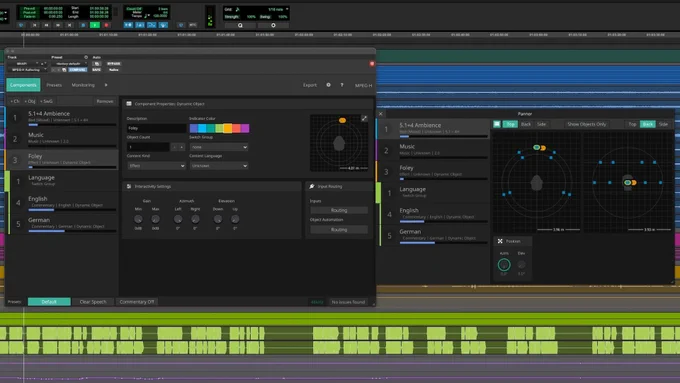Click the Gain Min knob
The width and height of the screenshot is (680, 383).
click(x=138, y=219)
